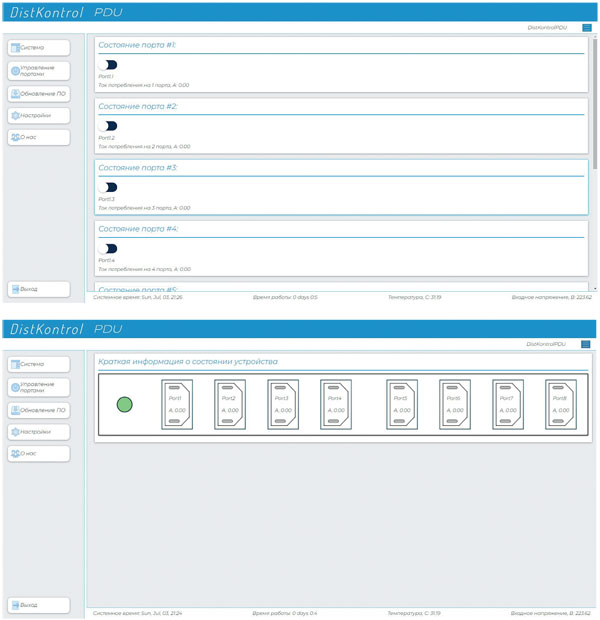Image resolution: width=600 pixels, height=620 pixels.
Task: Click input voltage reading on the device summary page
Action: tap(551, 613)
